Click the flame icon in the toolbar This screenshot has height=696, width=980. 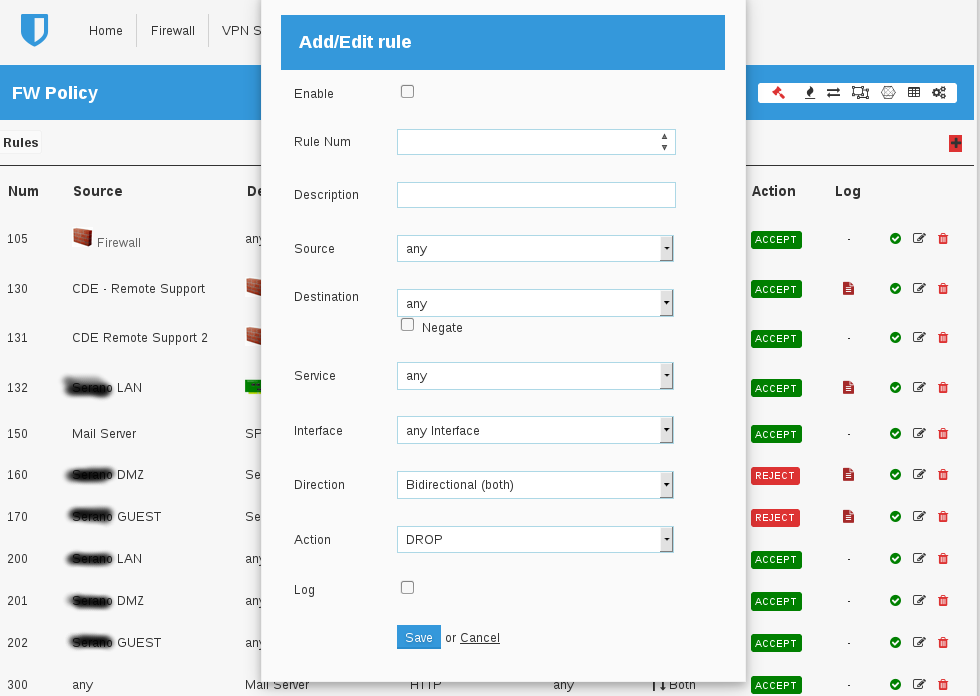pyautogui.click(x=809, y=93)
